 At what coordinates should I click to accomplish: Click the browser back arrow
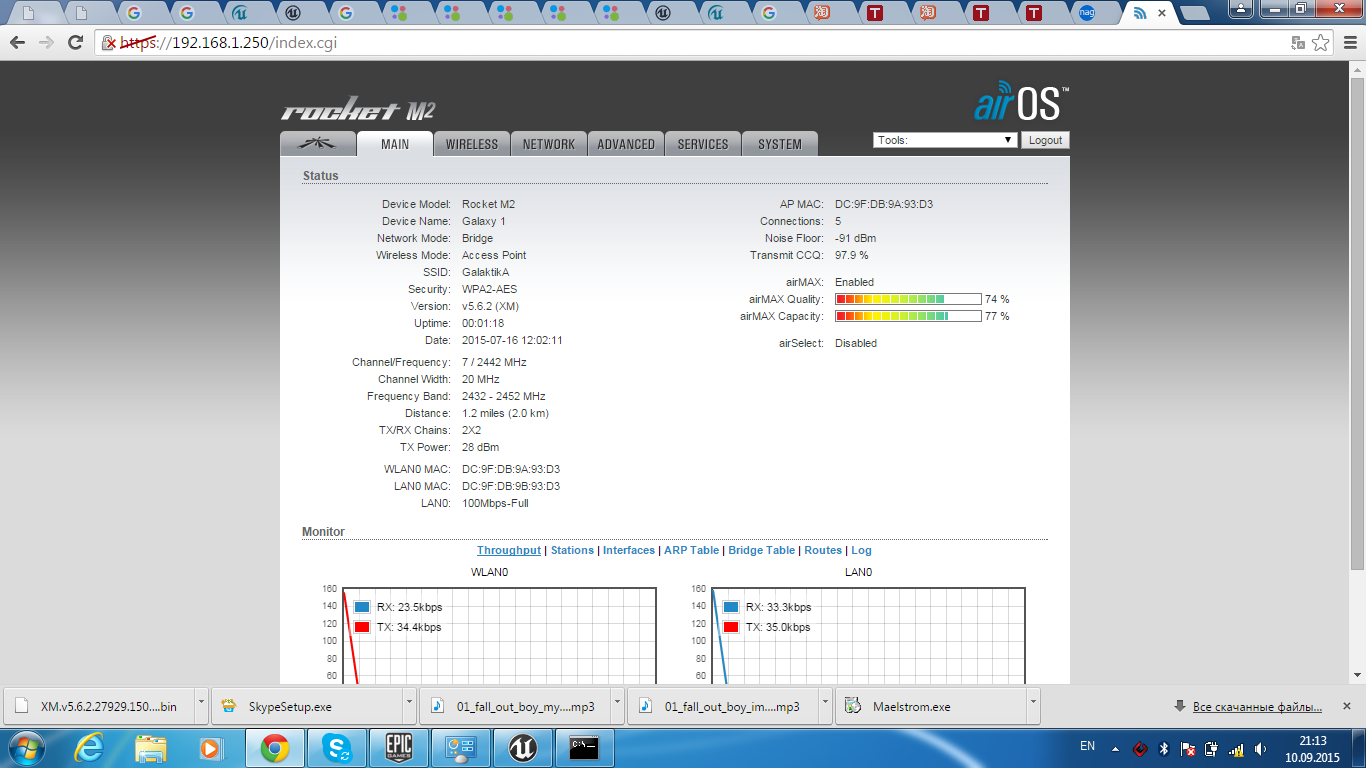17,42
